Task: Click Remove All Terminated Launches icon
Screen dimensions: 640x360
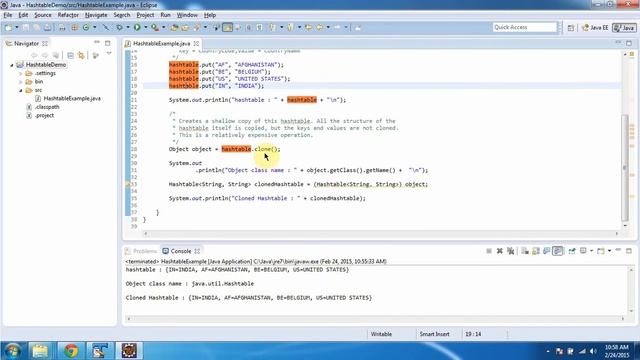Action: pos(510,251)
